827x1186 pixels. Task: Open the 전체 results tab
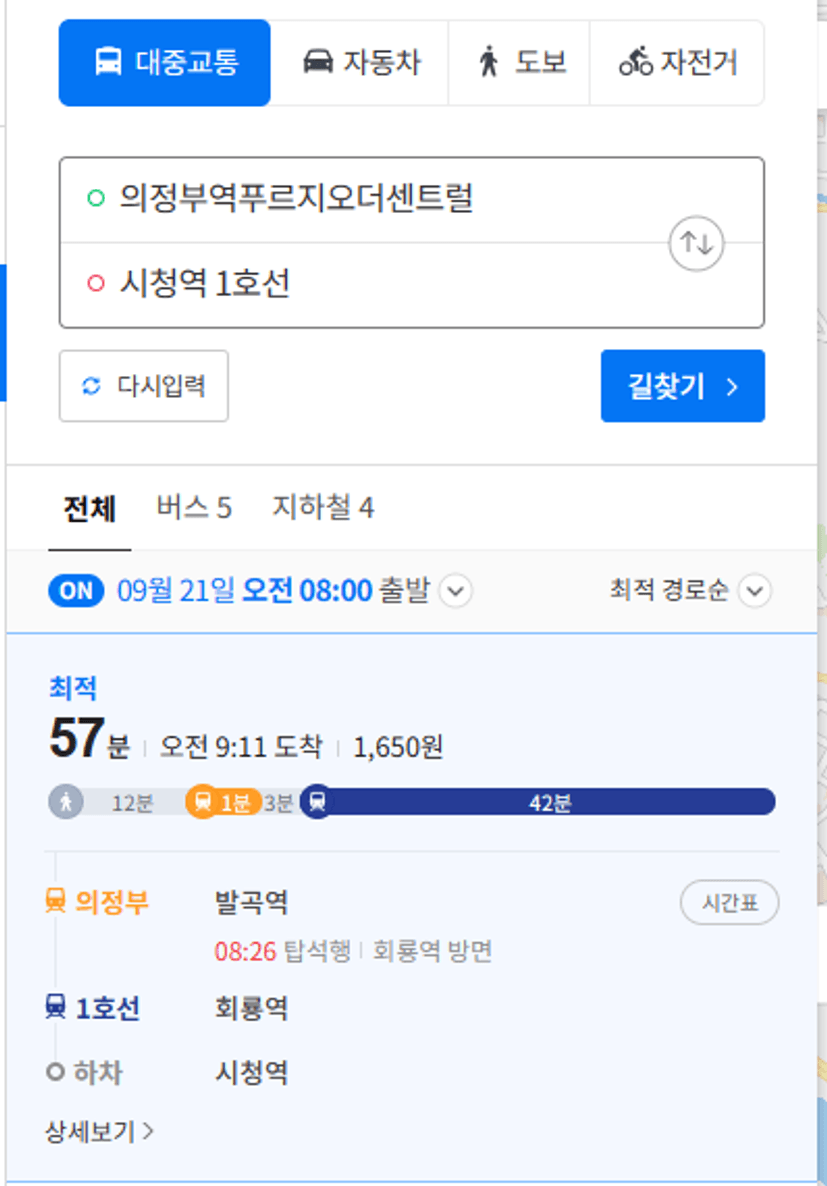[x=89, y=508]
